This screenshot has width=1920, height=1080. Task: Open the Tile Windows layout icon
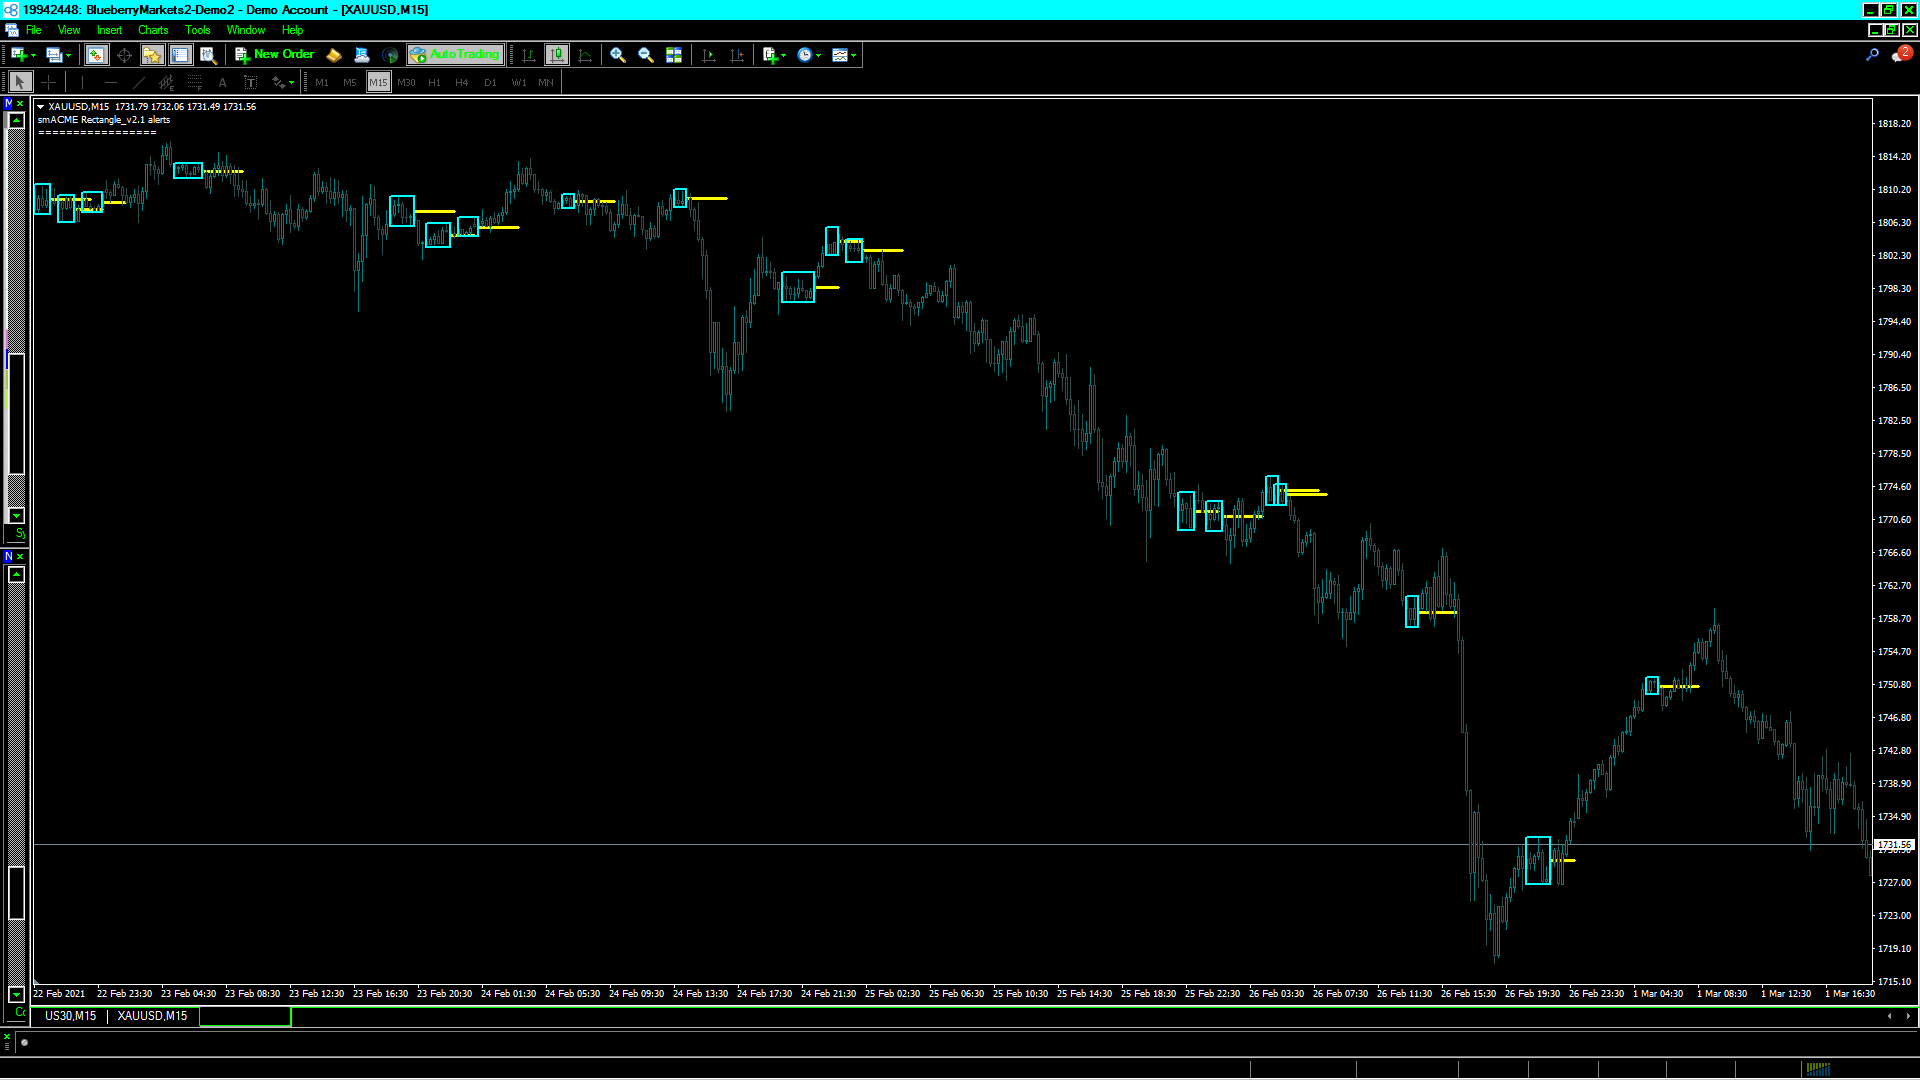coord(674,55)
